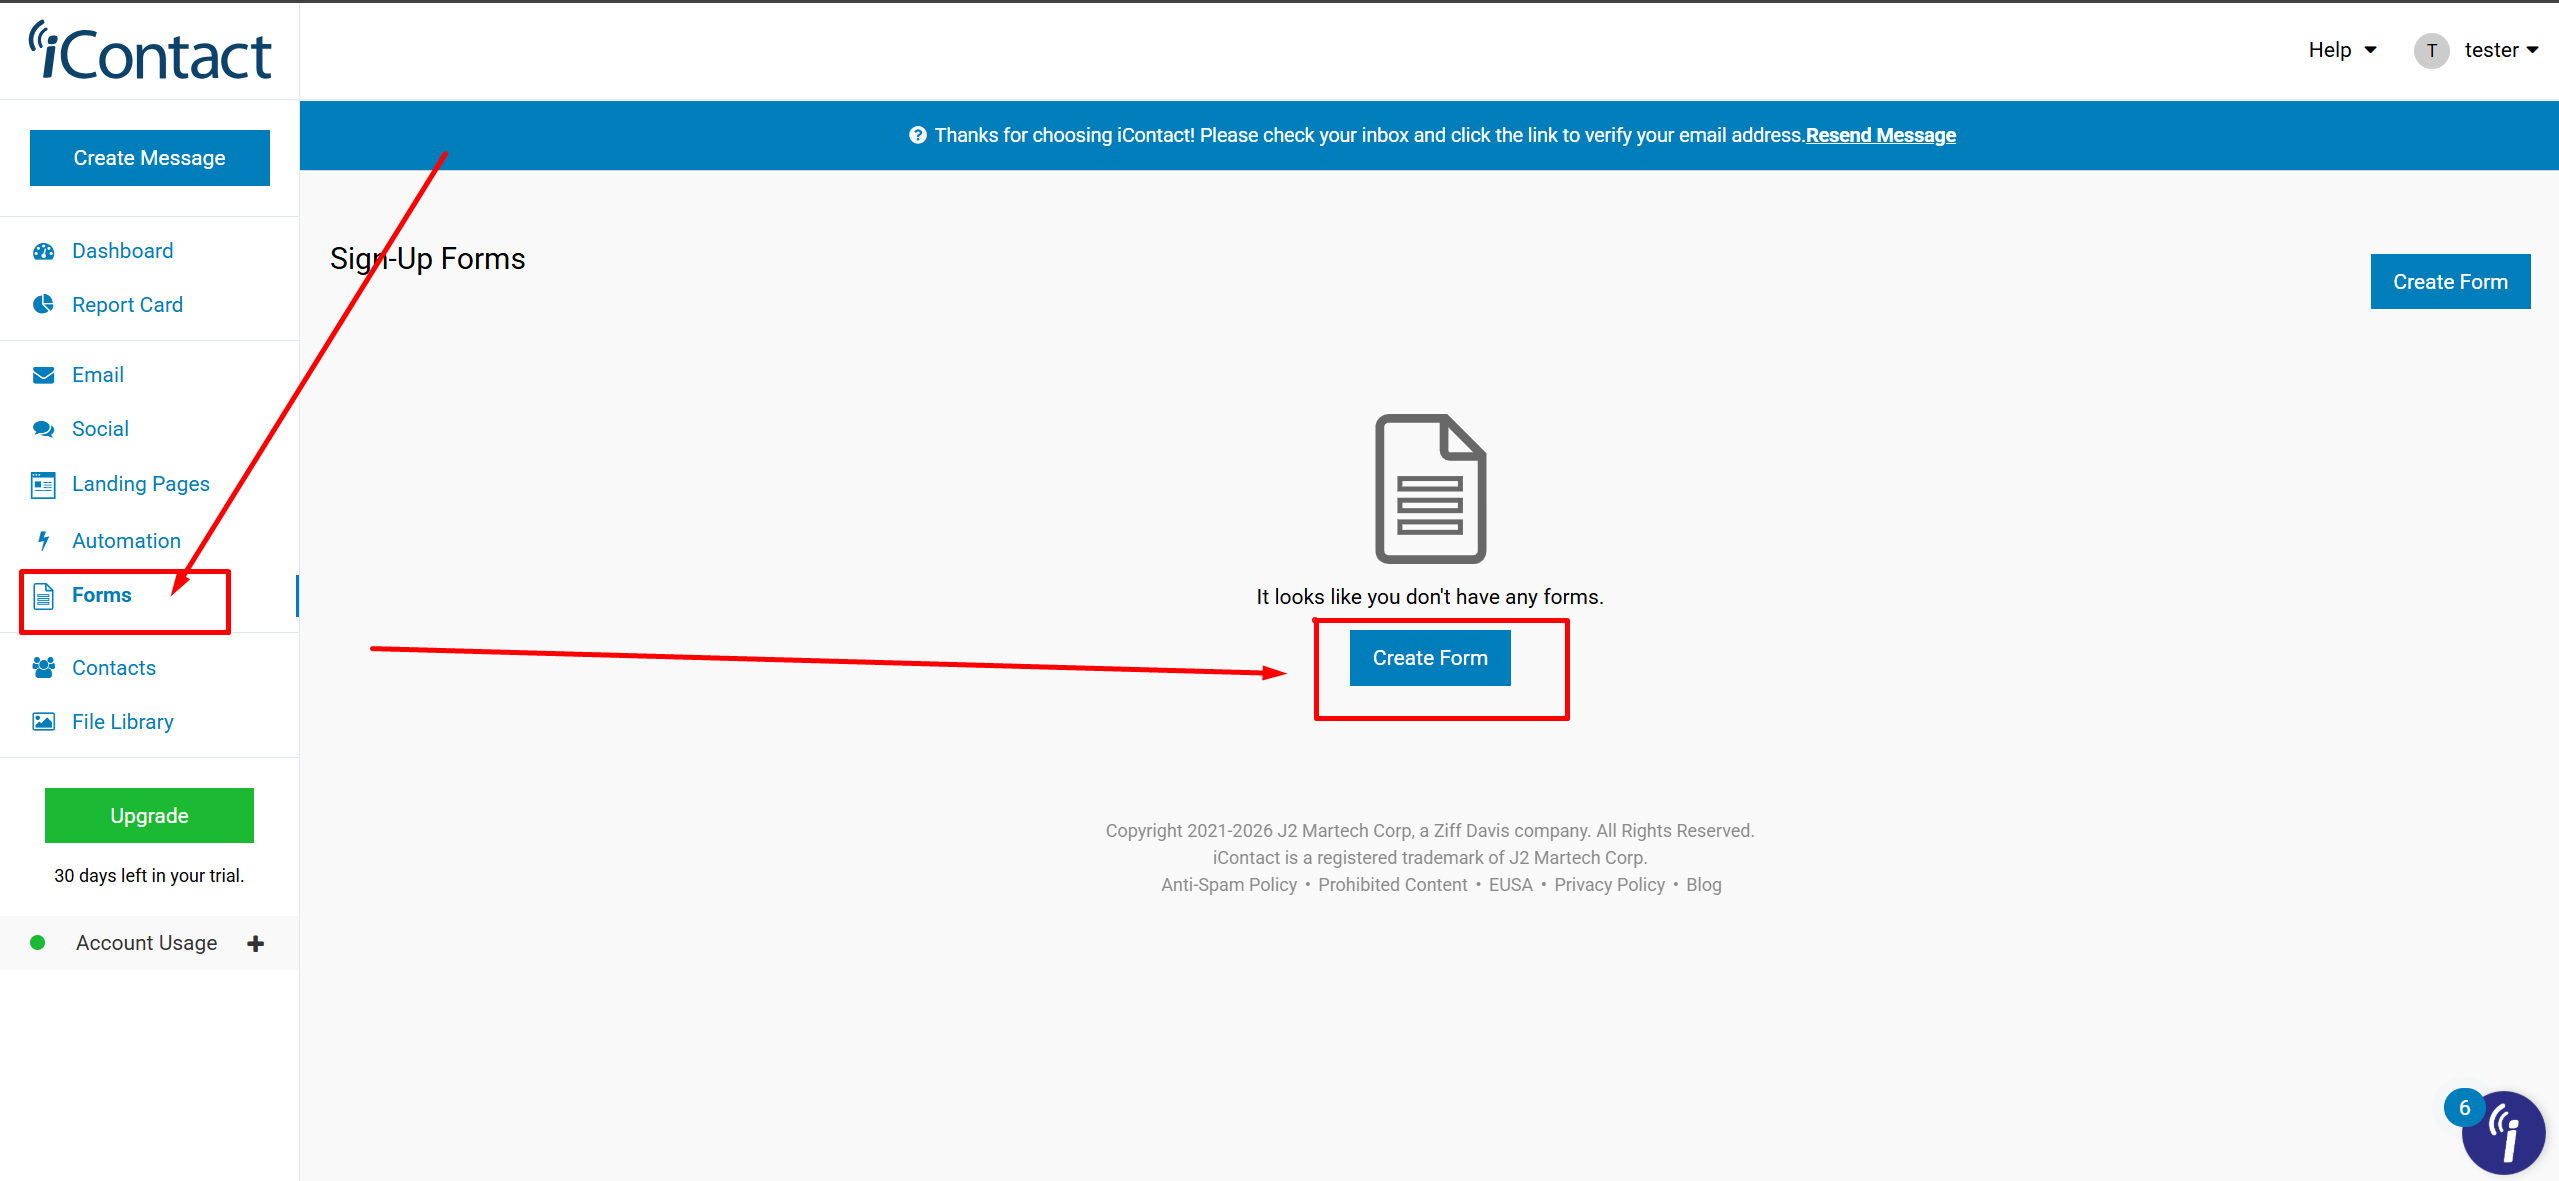Open the Contacts menu item
The height and width of the screenshot is (1181, 2559).
tap(113, 668)
